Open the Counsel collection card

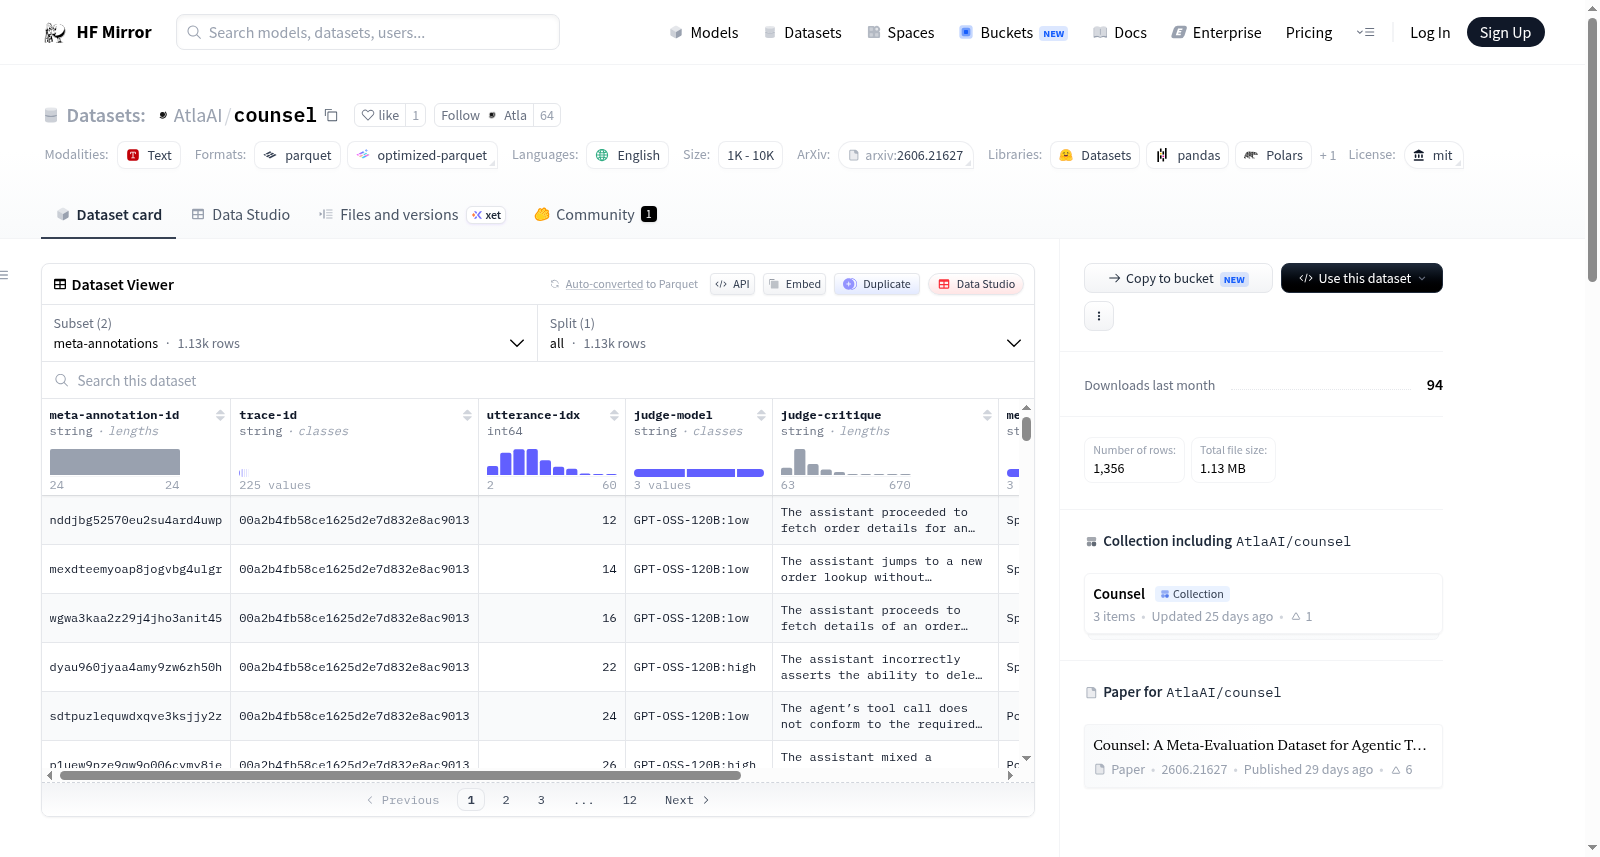1263,604
